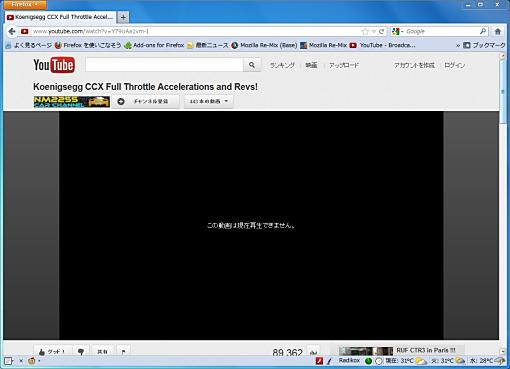The height and width of the screenshot is (369, 510).
Task: Open the '最新ニュース' bookmark feed
Action: 208,45
